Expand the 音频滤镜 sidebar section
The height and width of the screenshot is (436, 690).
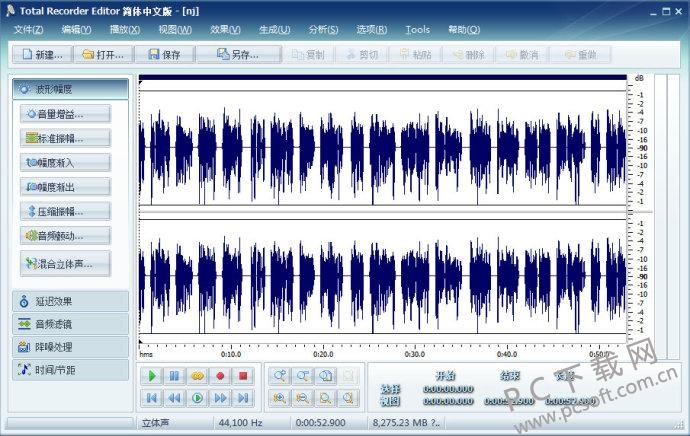(70, 324)
